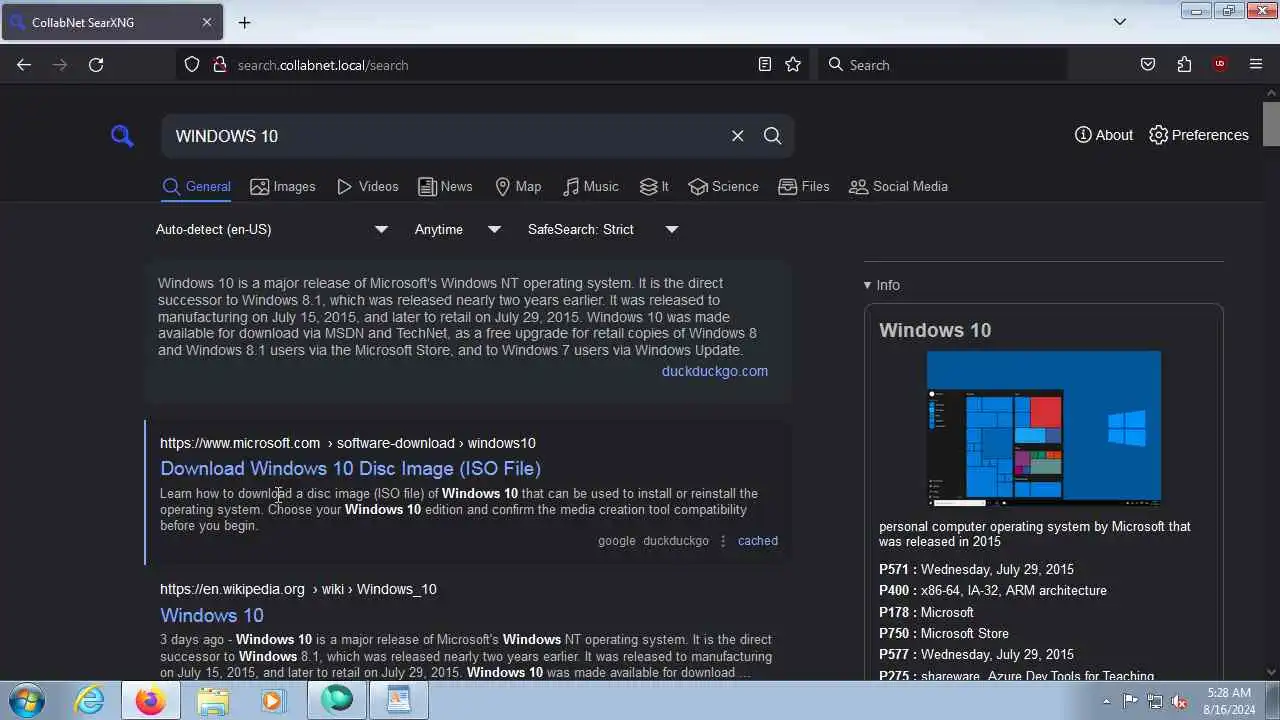Launch Internet Explorer from taskbar
The height and width of the screenshot is (720, 1280).
90,700
